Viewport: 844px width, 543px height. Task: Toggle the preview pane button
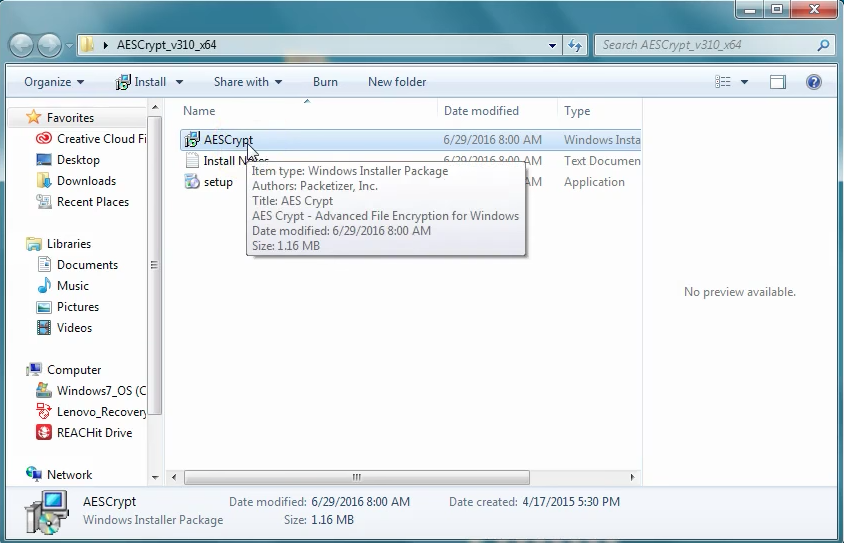[777, 82]
